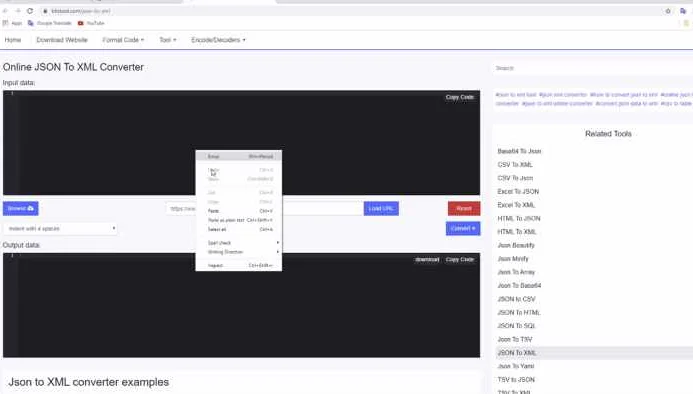Click the site padlock icon
The height and width of the screenshot is (394, 693).
[x=45, y=11]
